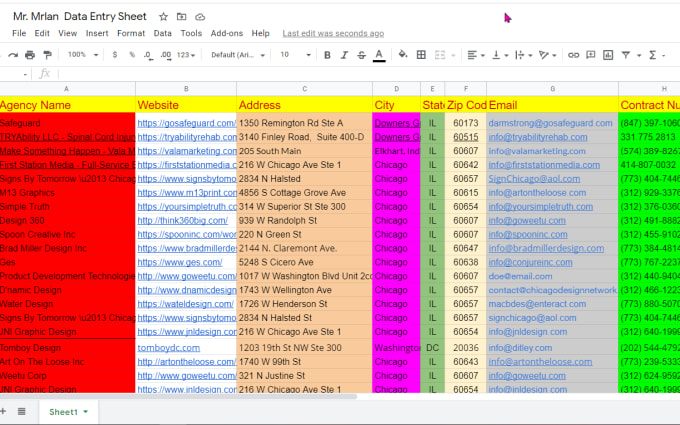Open the fill color paint bucket
Screen dimensions: 680x425
click(x=403, y=55)
